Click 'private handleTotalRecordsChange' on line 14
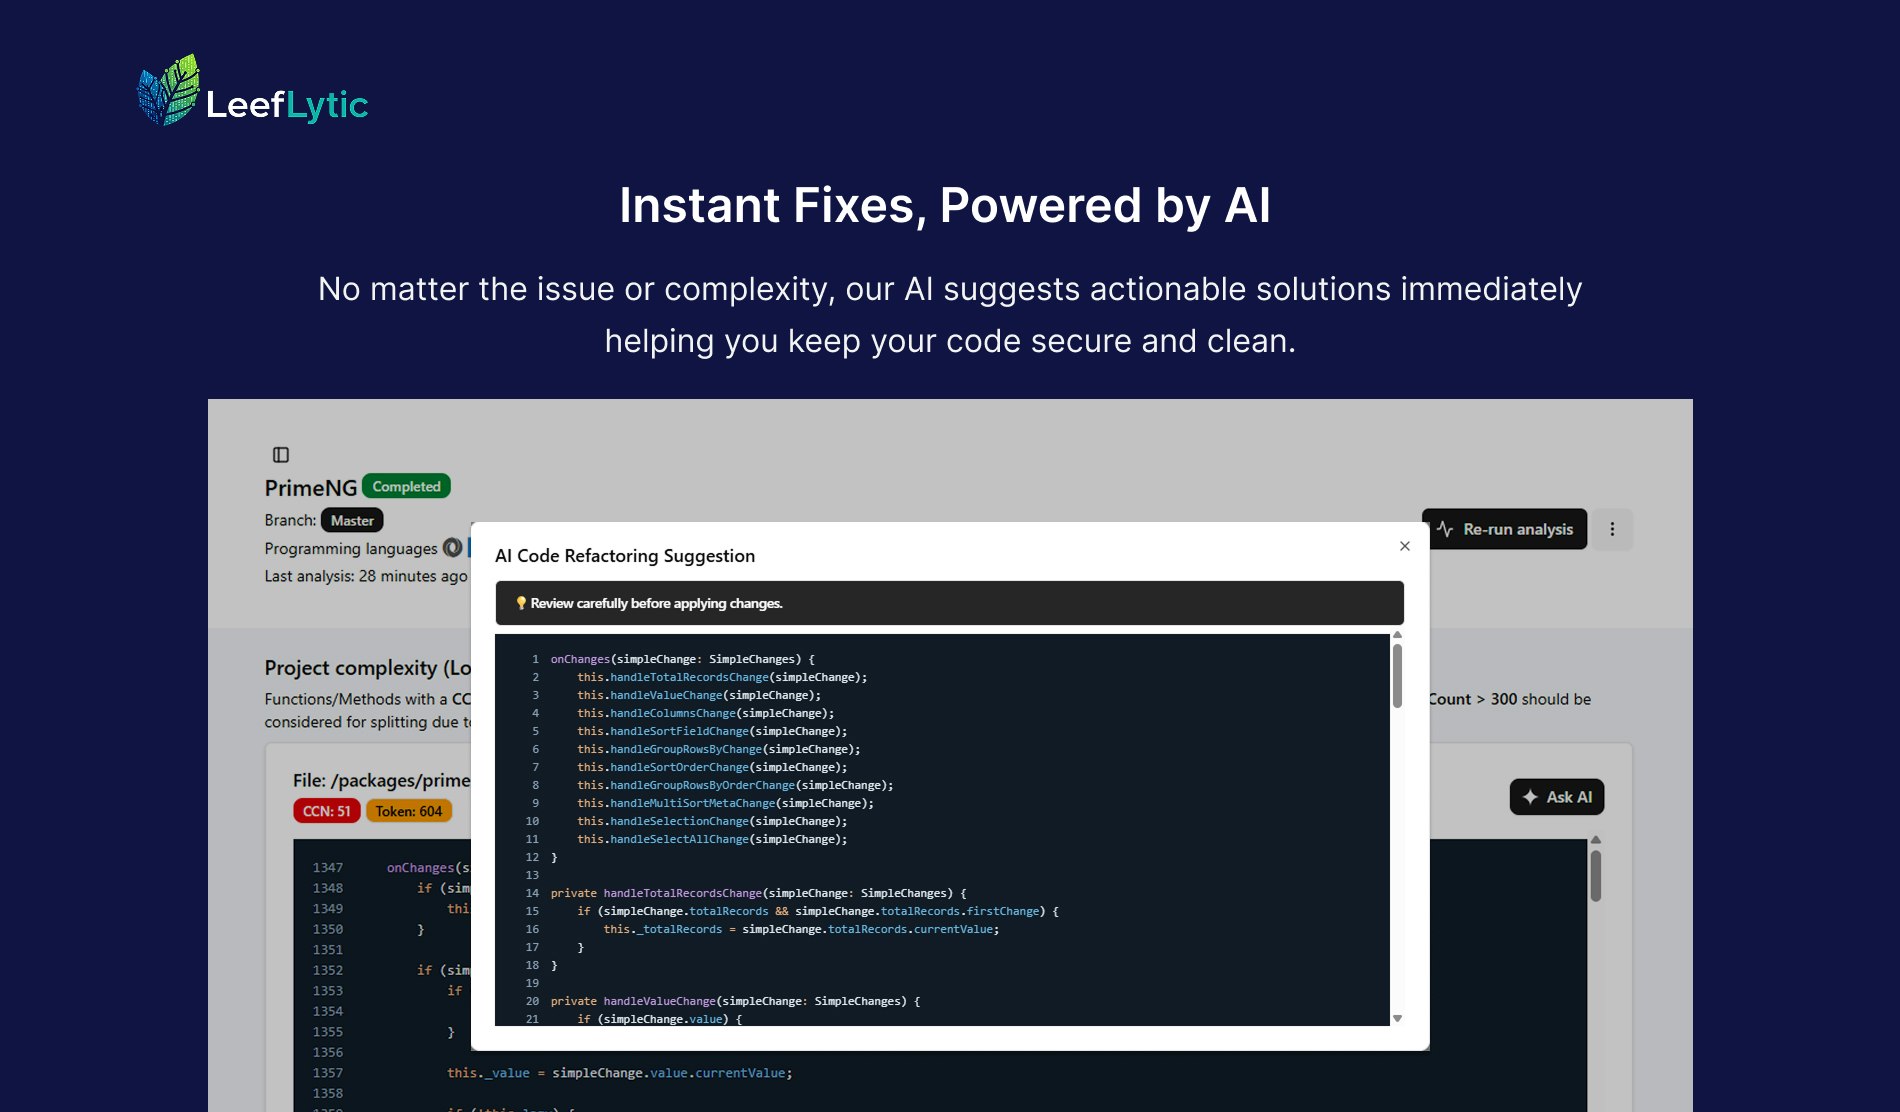 point(656,893)
